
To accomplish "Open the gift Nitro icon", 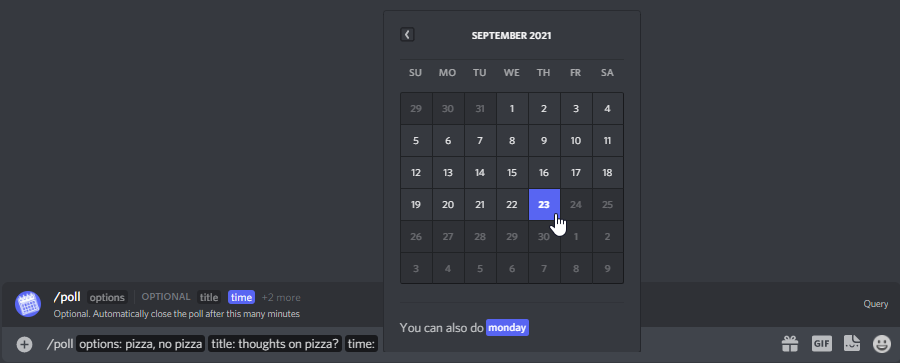I will click(x=790, y=343).
